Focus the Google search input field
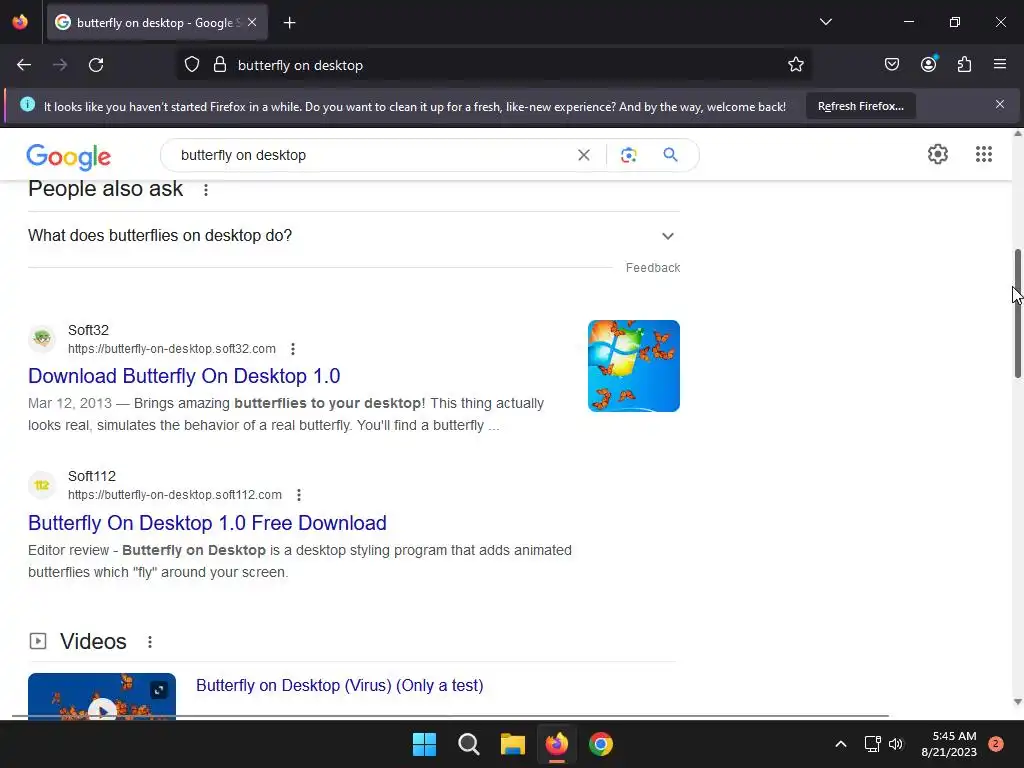This screenshot has width=1024, height=768. click(x=372, y=155)
